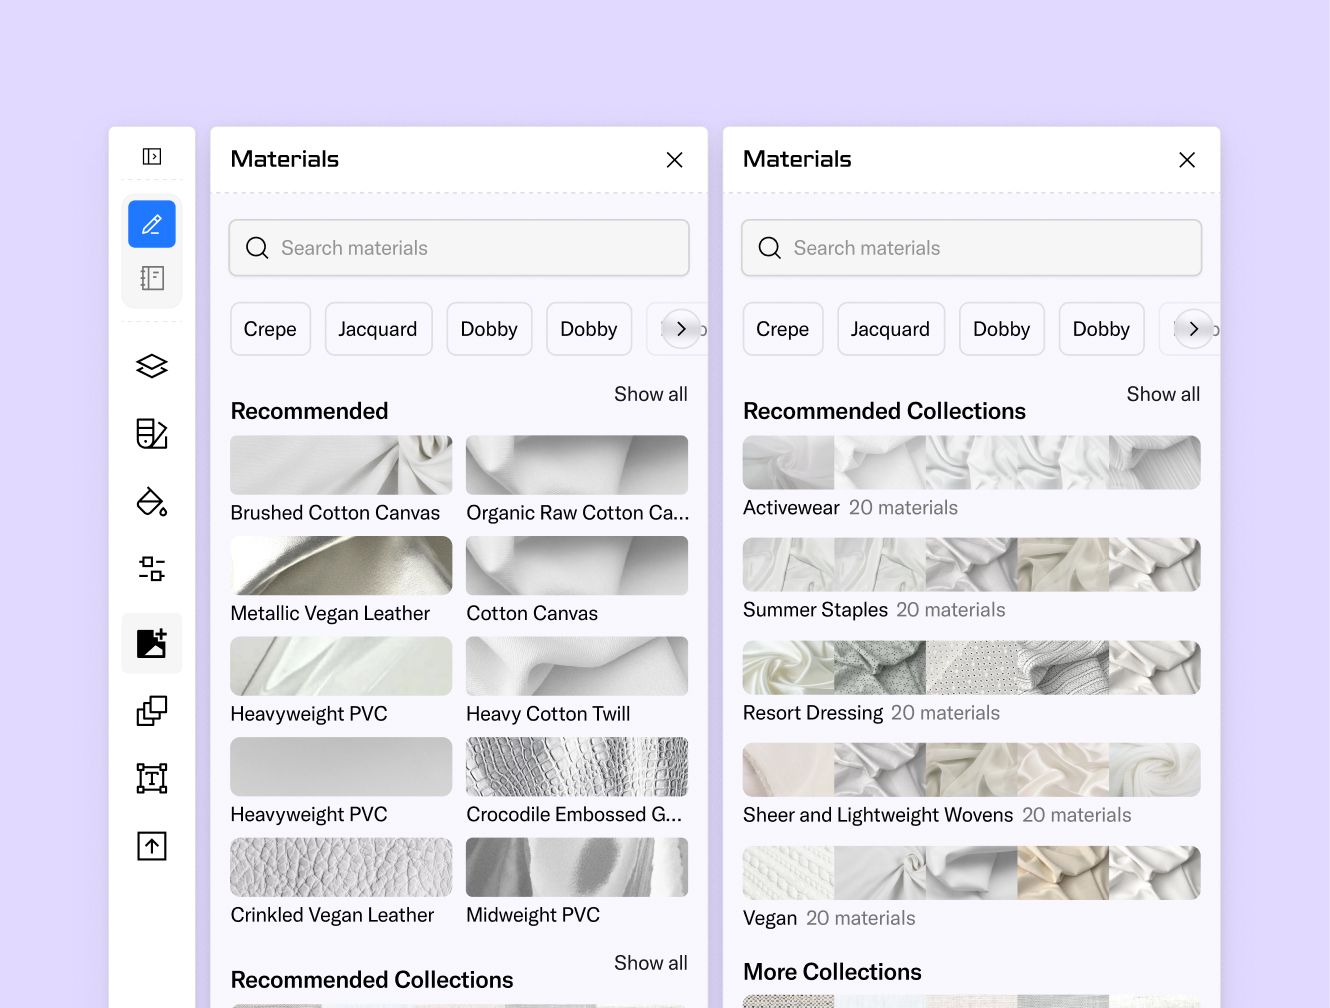Select Jacquard chip in right panel
Image resolution: width=1330 pixels, height=1008 pixels.
pyautogui.click(x=890, y=329)
